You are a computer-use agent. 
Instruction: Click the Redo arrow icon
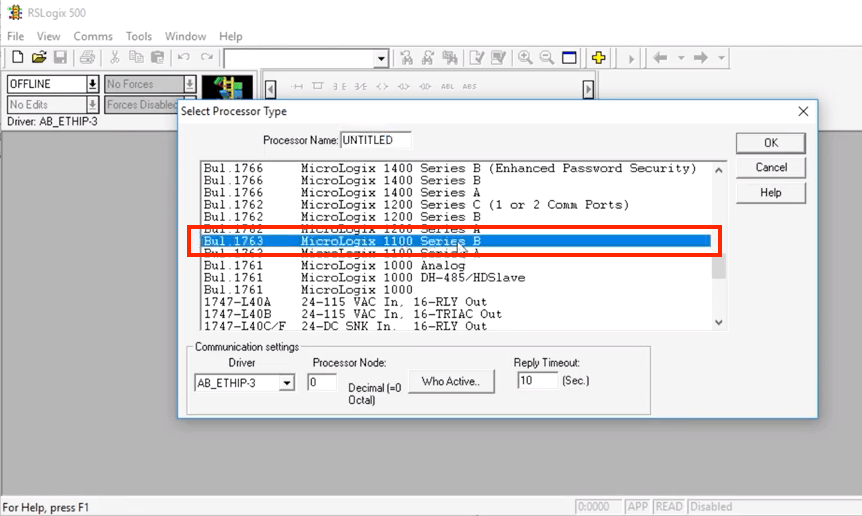[207, 57]
